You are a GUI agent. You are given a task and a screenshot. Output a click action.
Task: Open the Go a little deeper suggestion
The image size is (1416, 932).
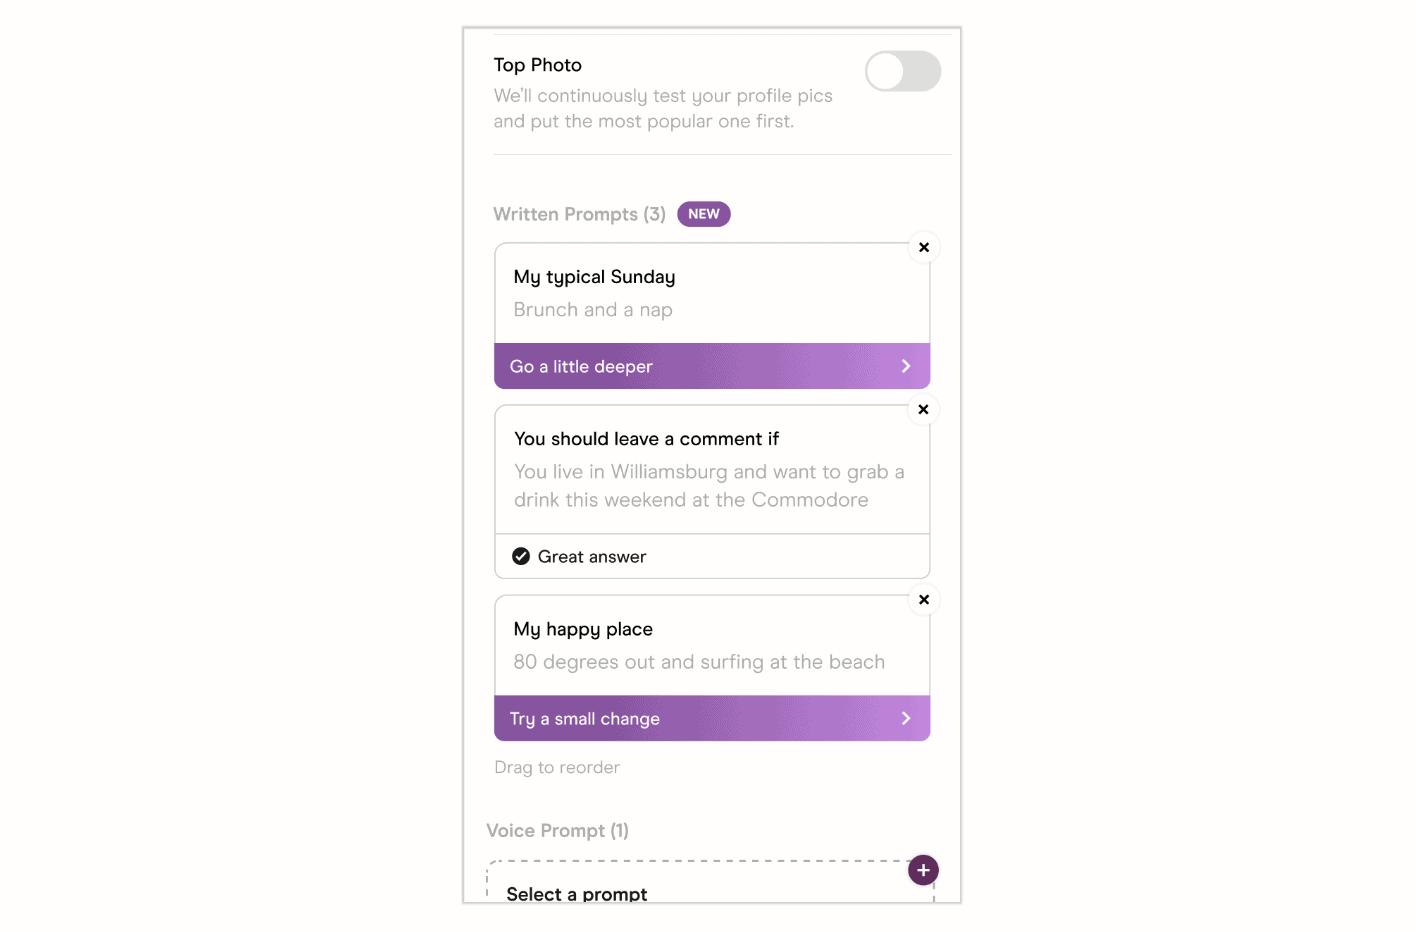pyautogui.click(x=581, y=367)
